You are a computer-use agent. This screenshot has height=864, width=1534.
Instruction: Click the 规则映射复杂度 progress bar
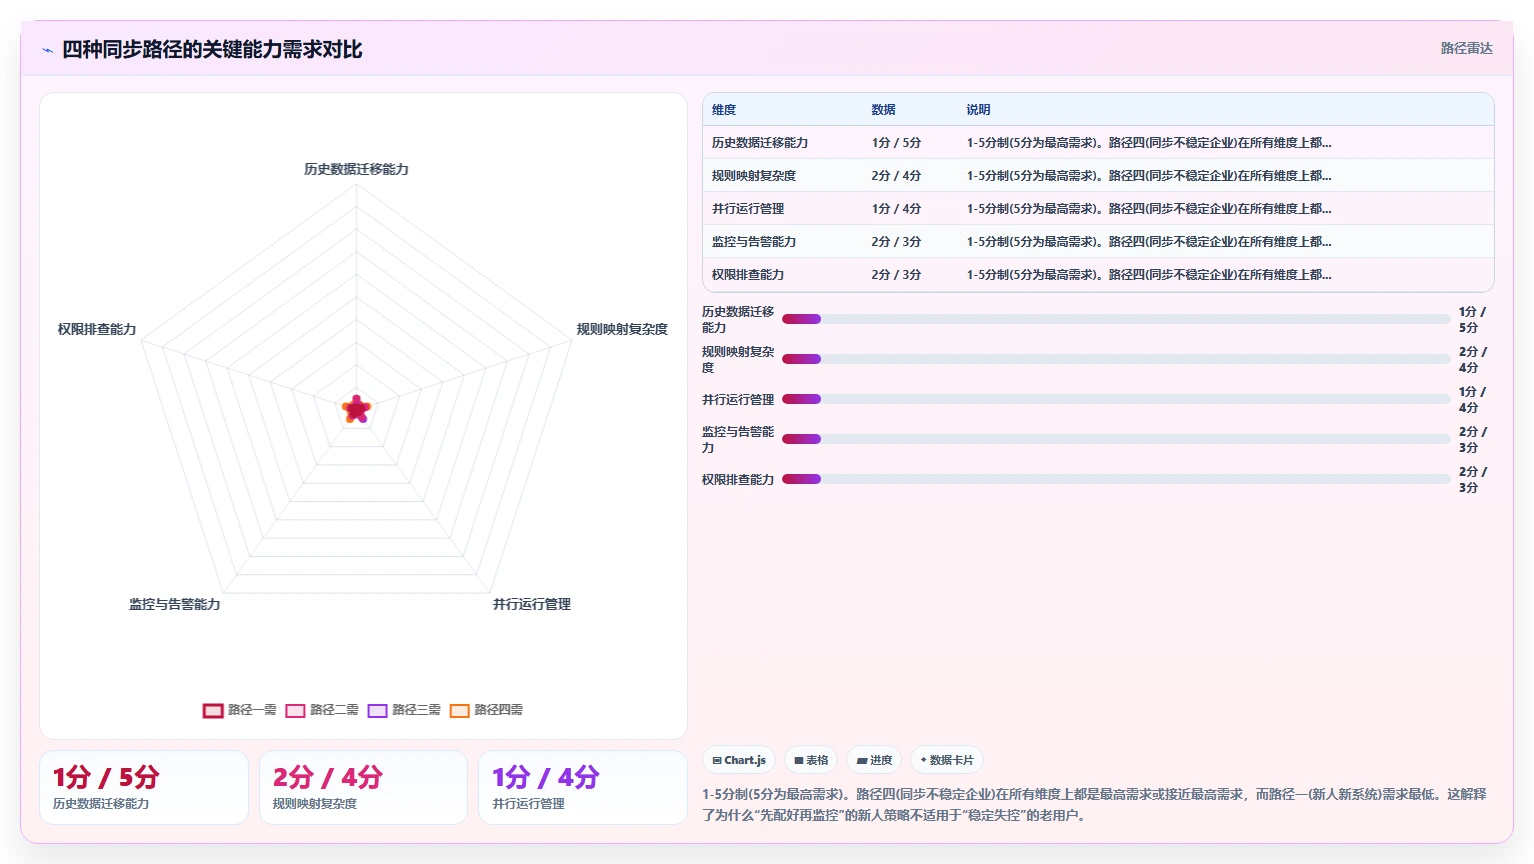click(x=1116, y=359)
